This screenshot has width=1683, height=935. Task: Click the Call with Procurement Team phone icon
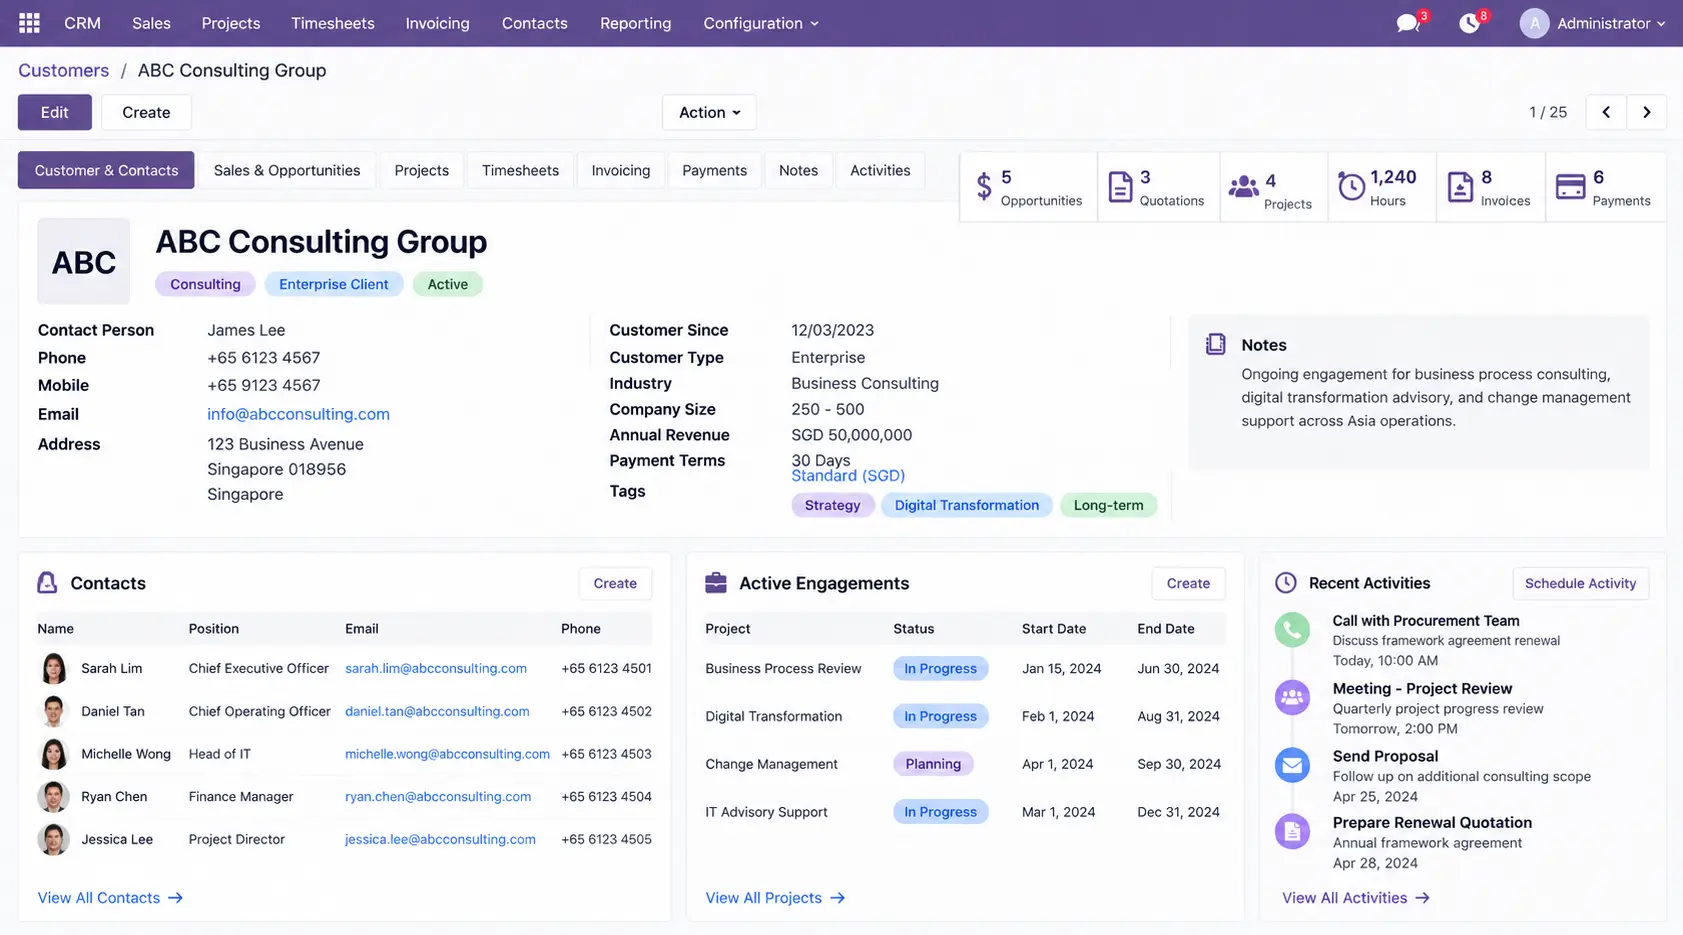click(1292, 630)
